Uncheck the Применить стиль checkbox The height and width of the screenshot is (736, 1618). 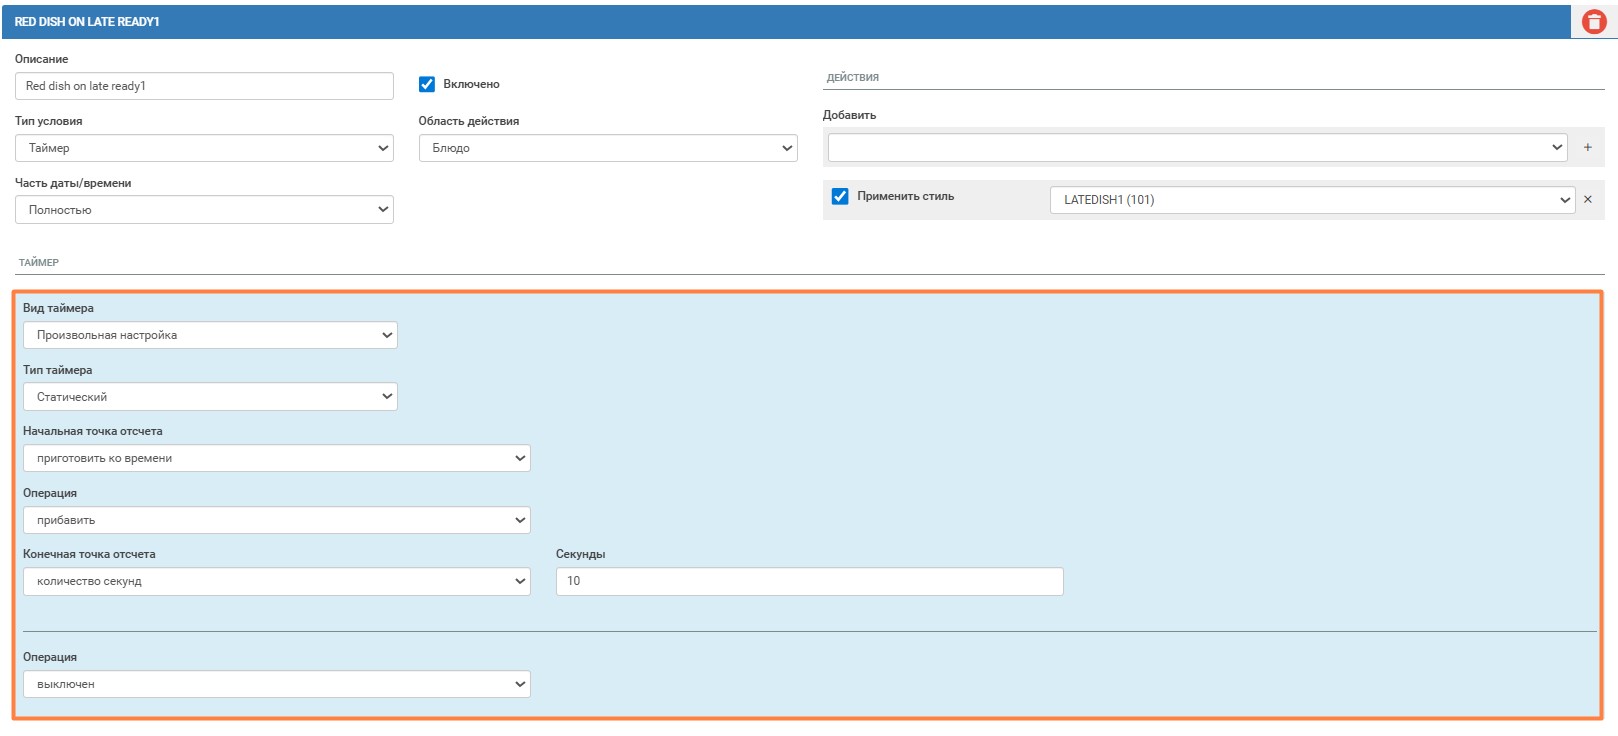click(840, 196)
